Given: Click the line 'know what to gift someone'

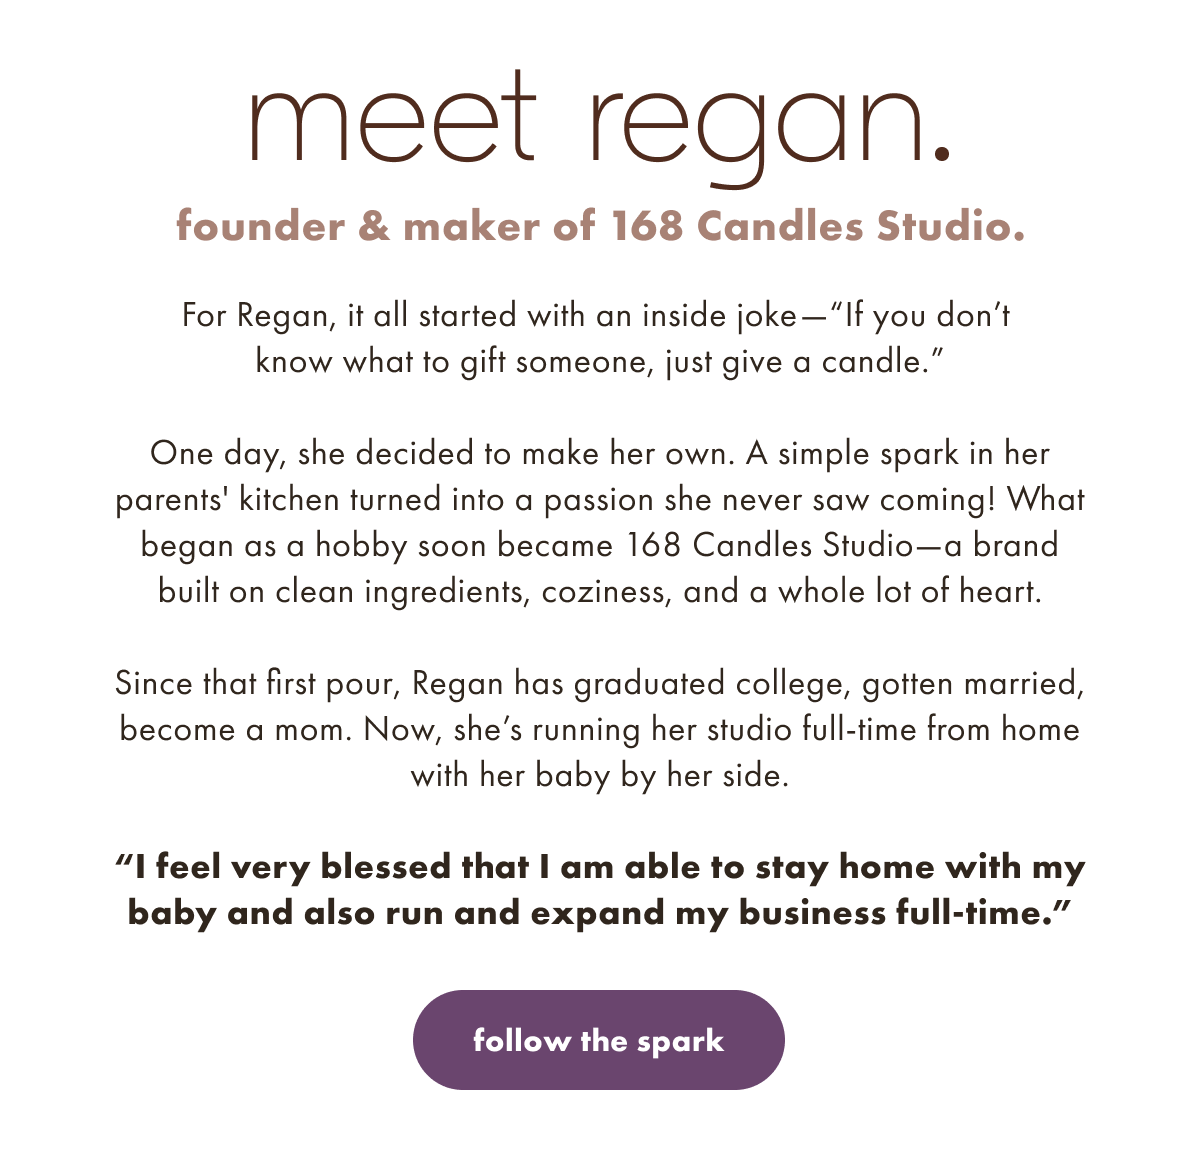Looking at the screenshot, I should coord(600,361).
